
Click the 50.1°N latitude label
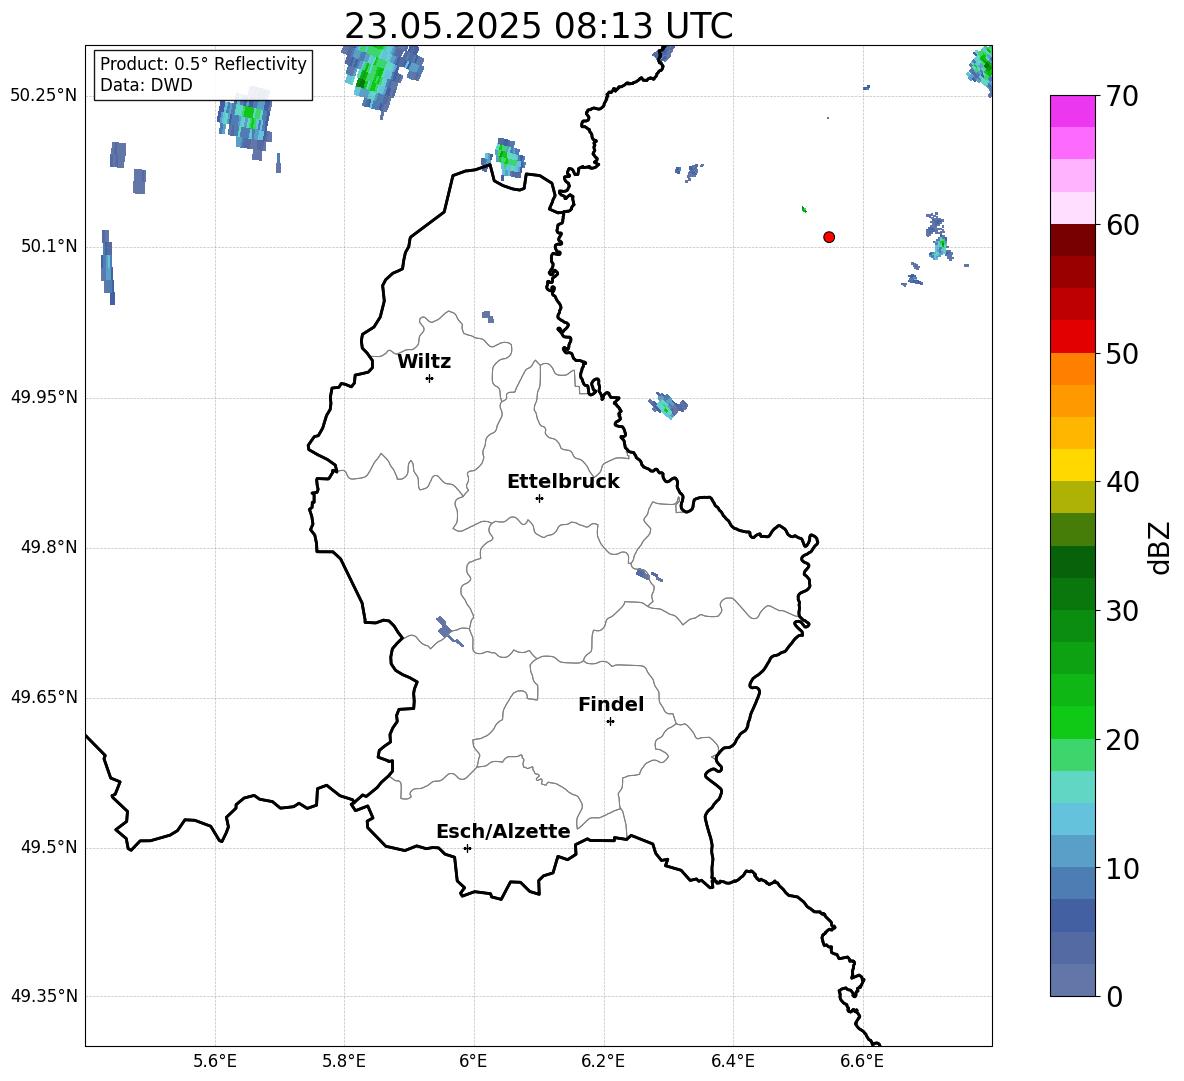49,247
